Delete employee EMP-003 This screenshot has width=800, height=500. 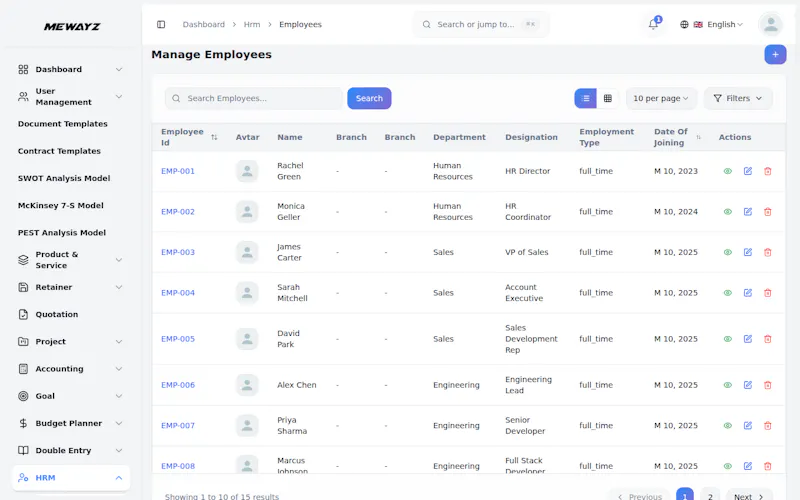[767, 253]
